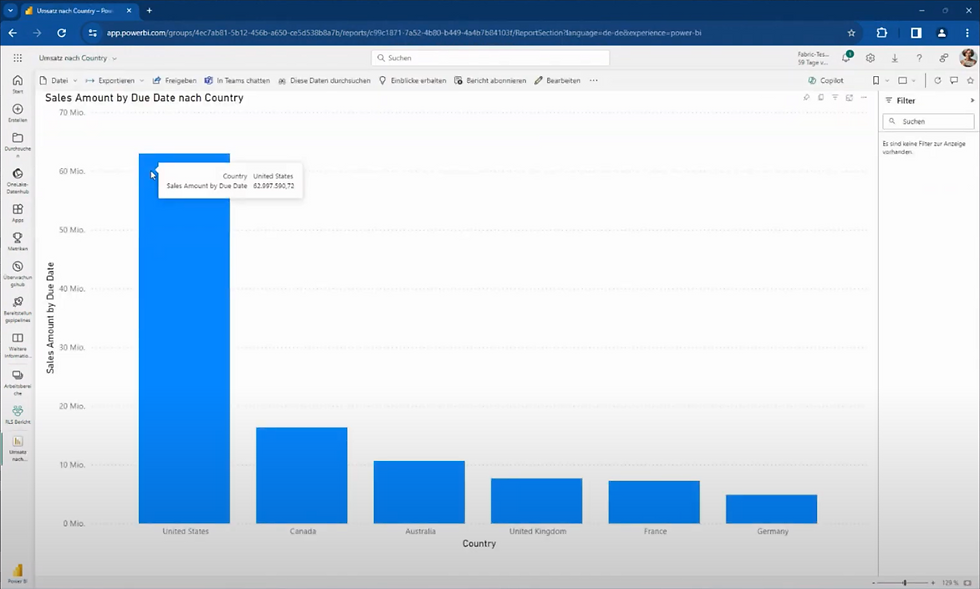Open the browser tab search dropdown

[11, 11]
